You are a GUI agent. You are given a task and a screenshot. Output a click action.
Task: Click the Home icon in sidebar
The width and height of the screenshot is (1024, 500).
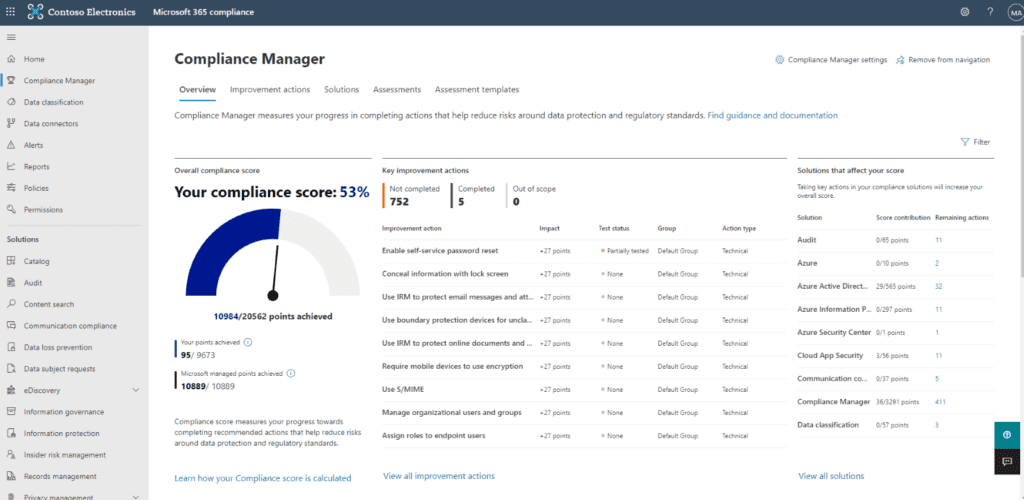coord(11,59)
